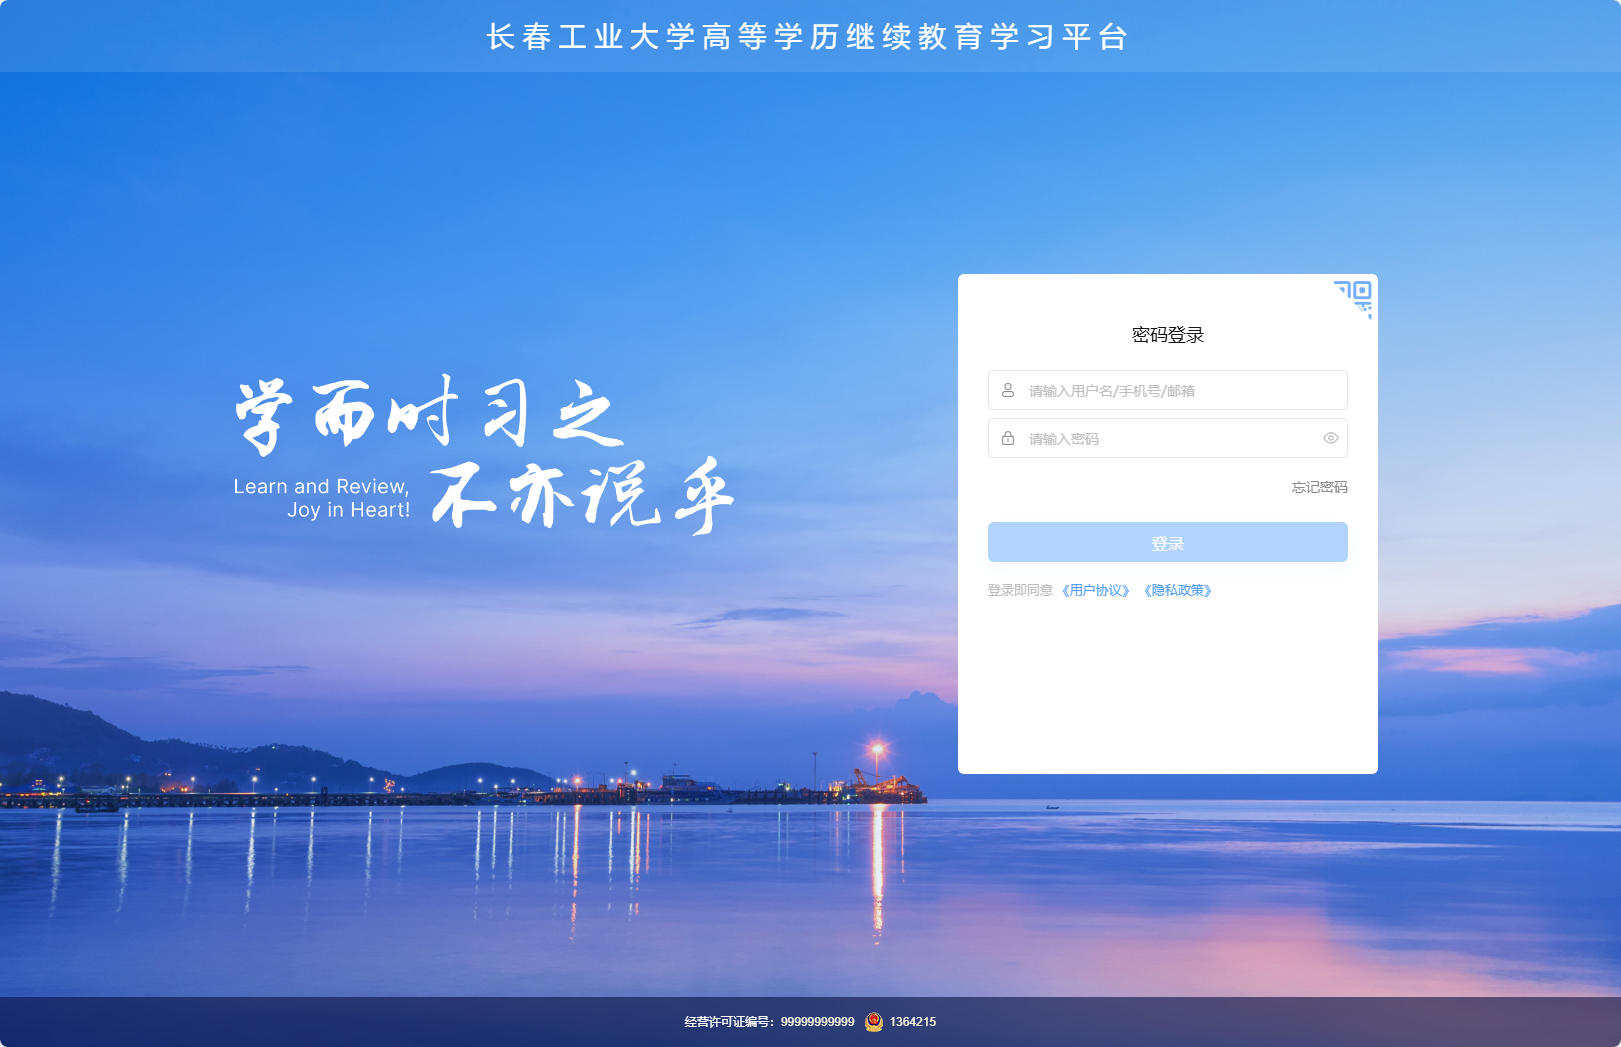Click the platform title 长春工业大学高等学历继续教育学习平台
Image resolution: width=1621 pixels, height=1047 pixels.
808,37
